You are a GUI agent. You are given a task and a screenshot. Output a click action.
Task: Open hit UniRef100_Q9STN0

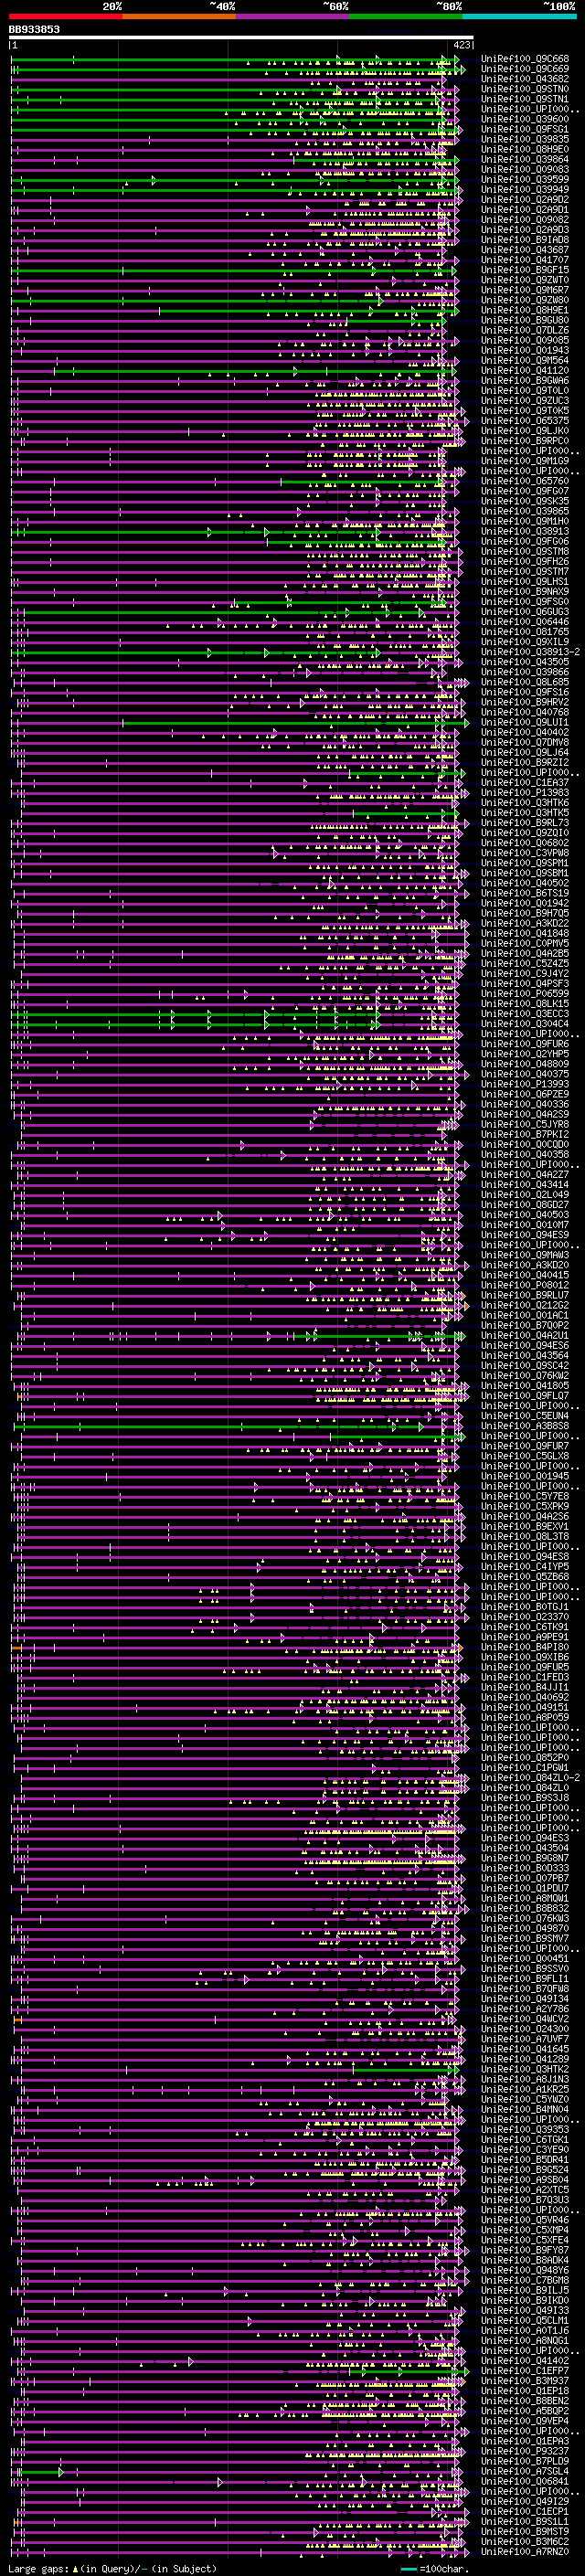(525, 89)
